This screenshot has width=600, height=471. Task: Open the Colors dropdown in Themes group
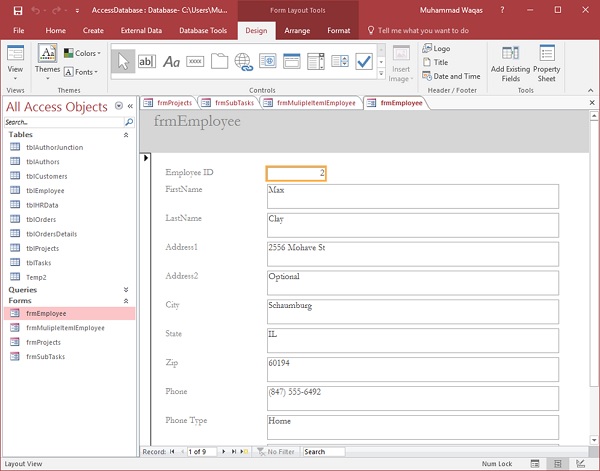[83, 54]
